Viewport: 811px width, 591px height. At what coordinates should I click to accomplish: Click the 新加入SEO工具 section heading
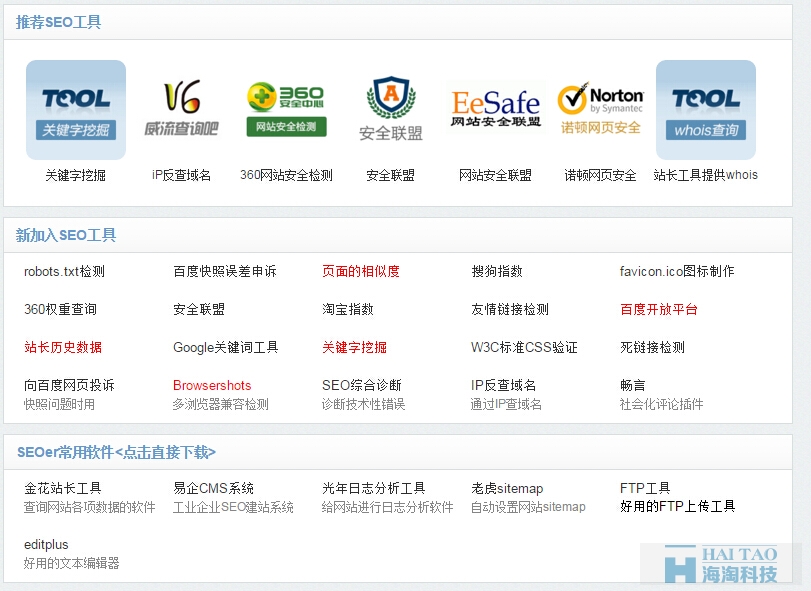66,235
